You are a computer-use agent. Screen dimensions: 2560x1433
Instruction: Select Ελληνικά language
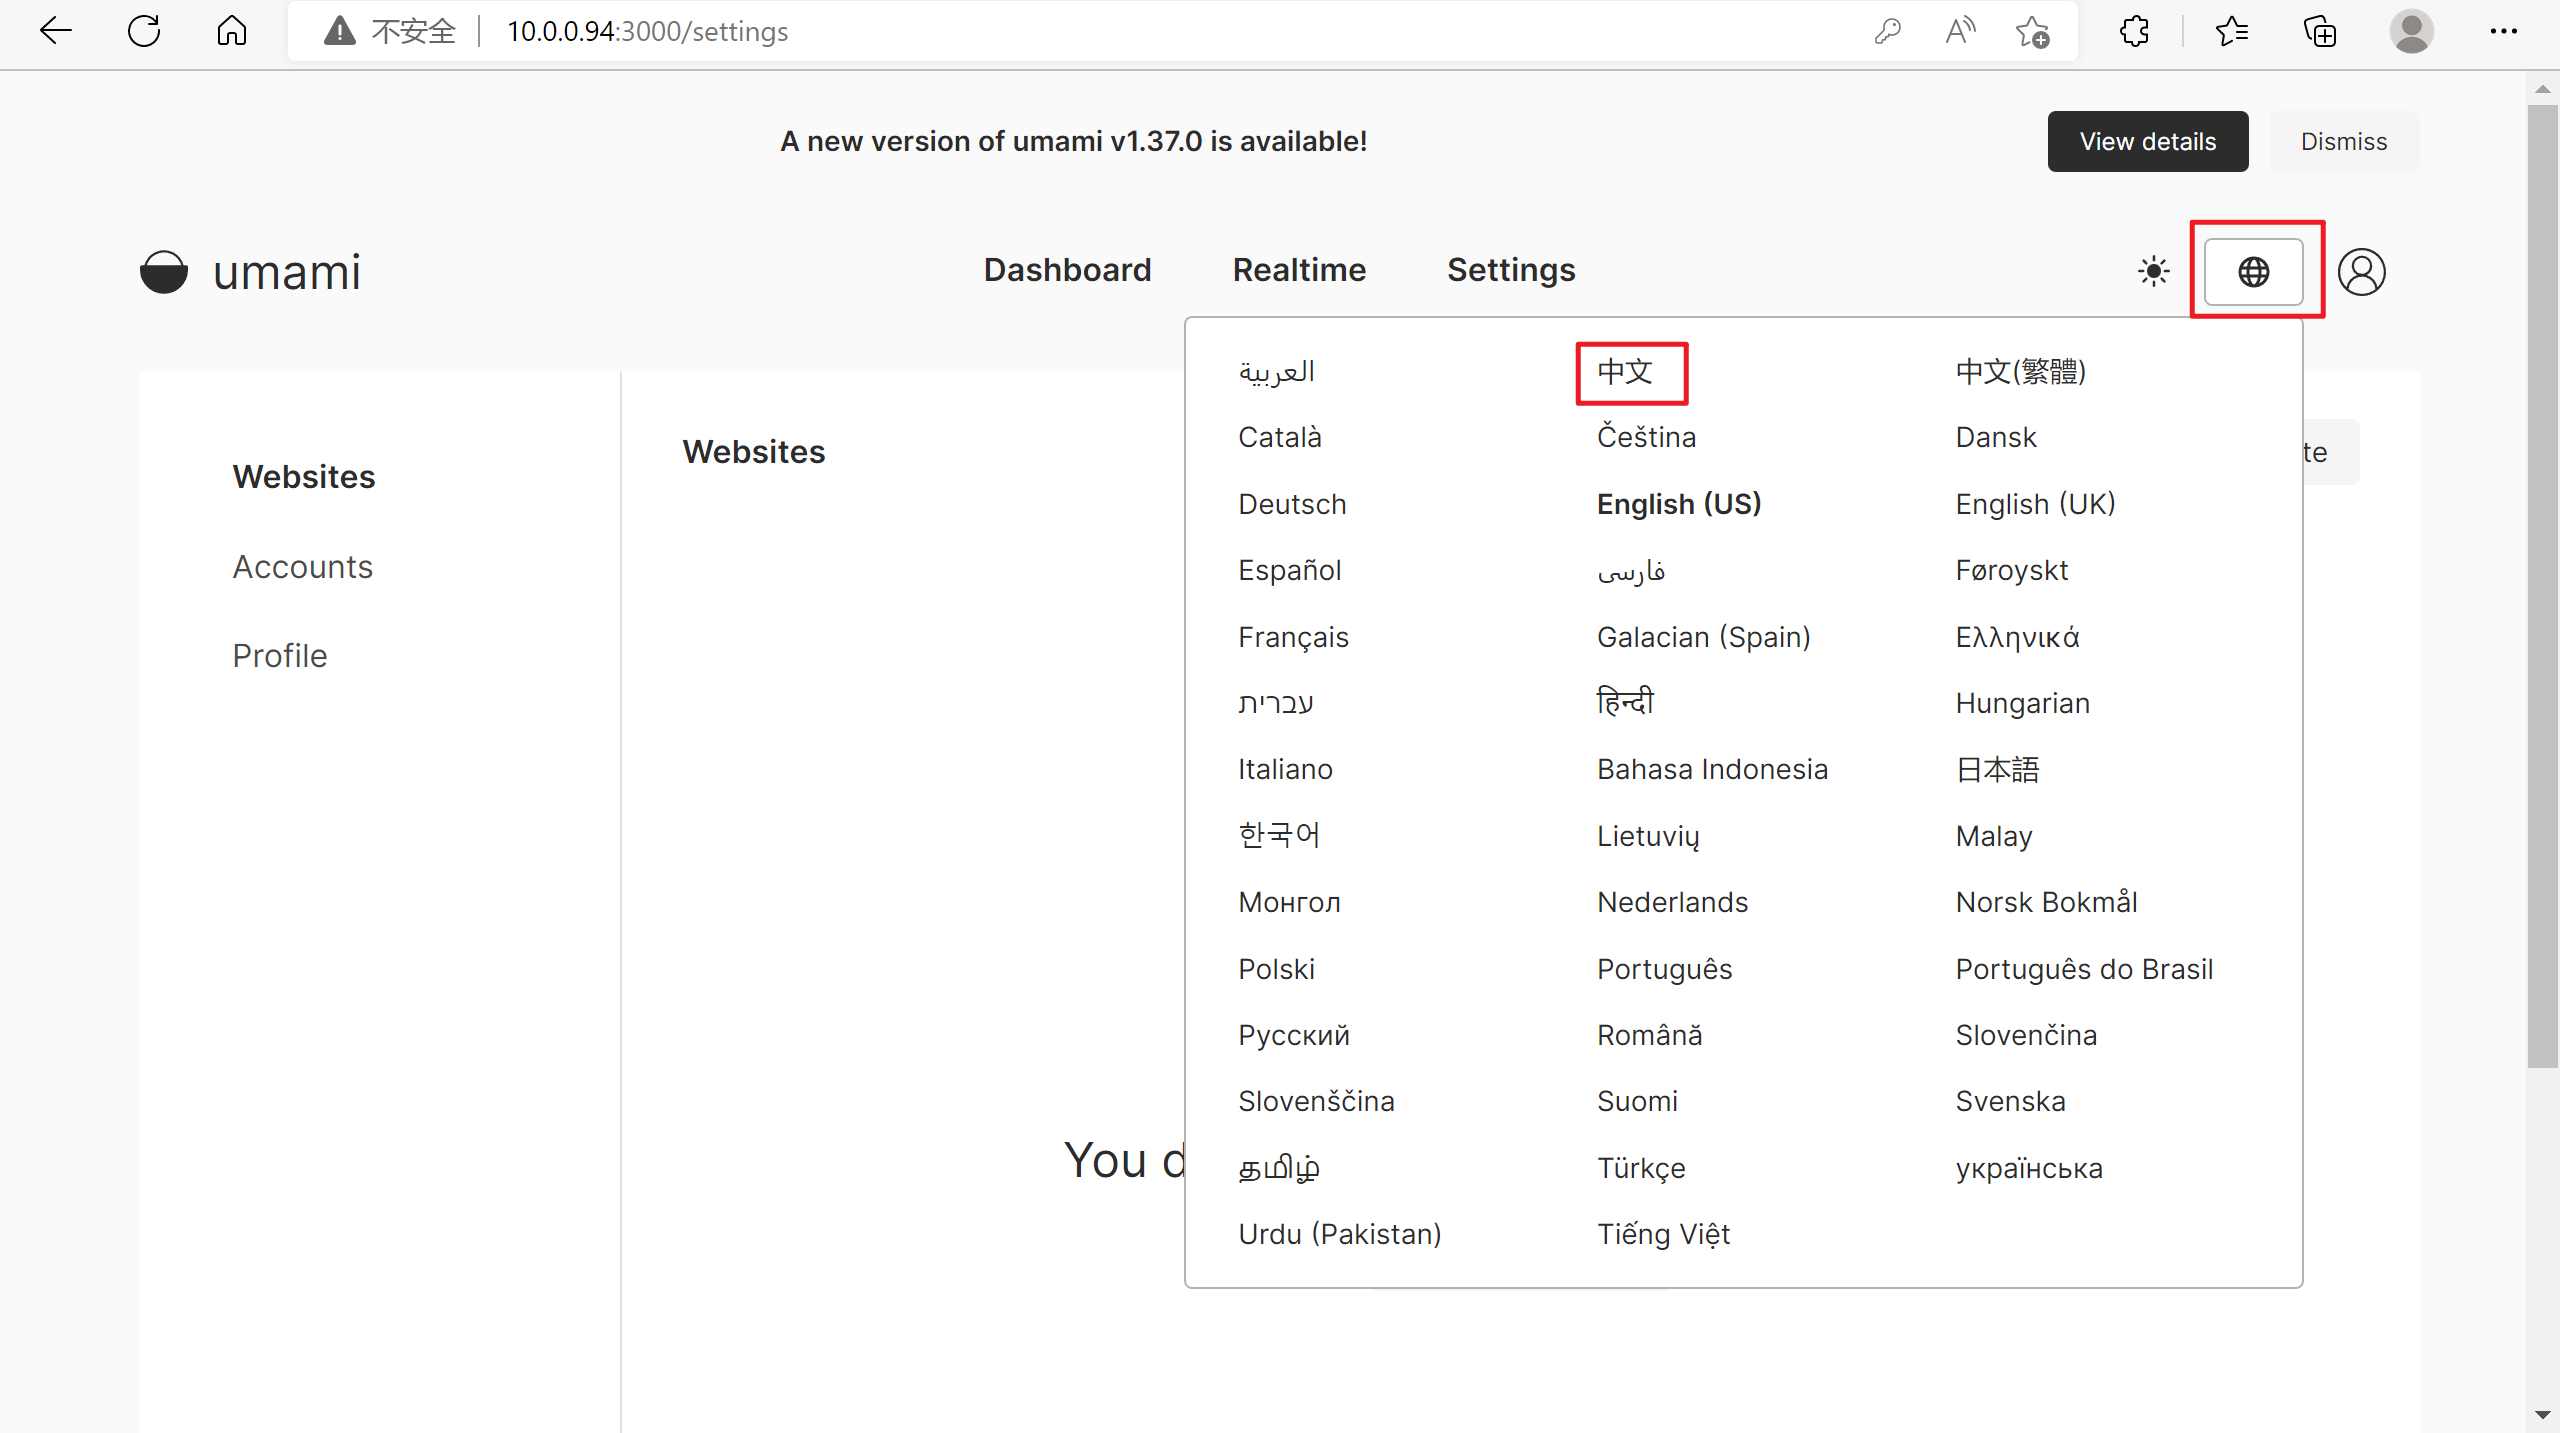[2017, 637]
